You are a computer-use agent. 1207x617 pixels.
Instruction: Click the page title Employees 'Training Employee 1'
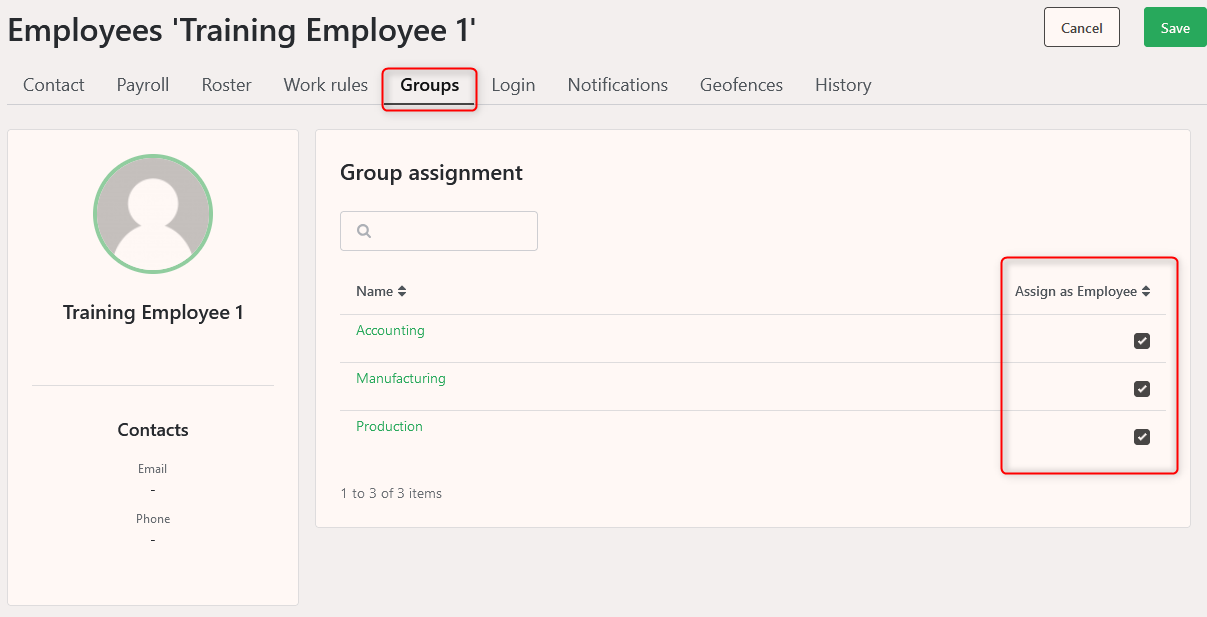click(242, 30)
